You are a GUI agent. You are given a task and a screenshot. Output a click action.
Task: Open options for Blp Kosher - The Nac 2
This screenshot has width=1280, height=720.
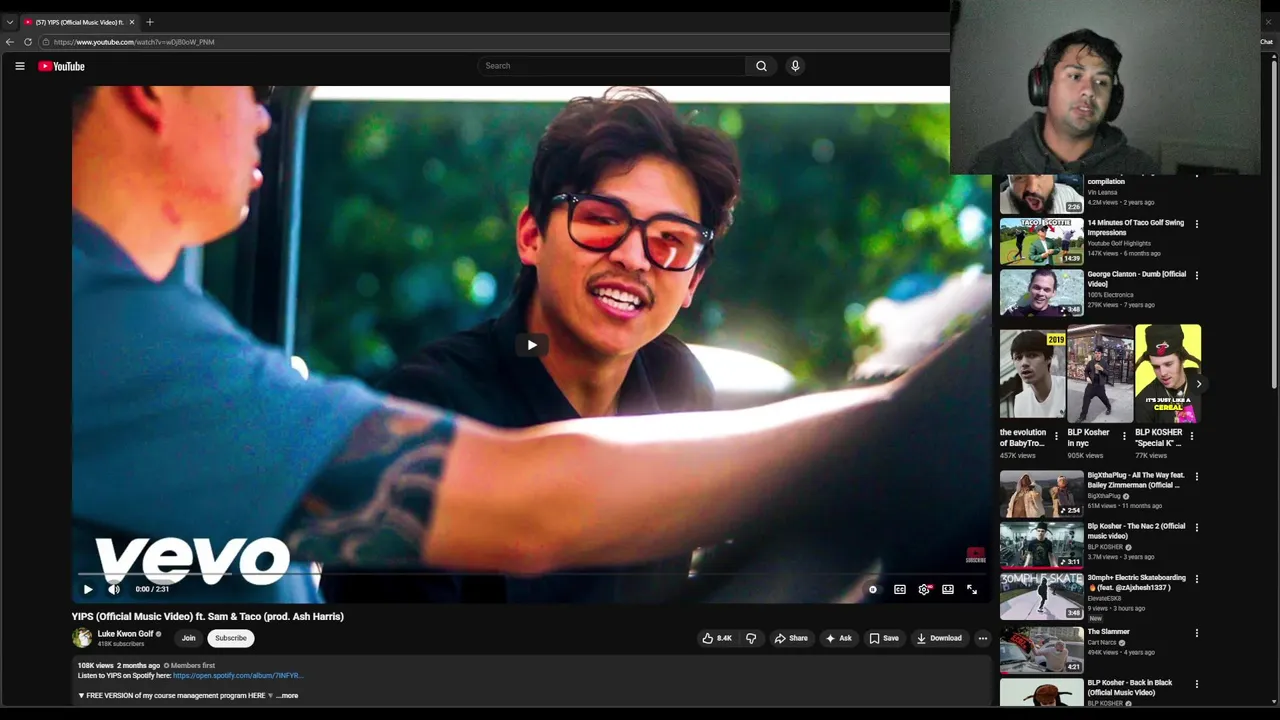(x=1196, y=527)
